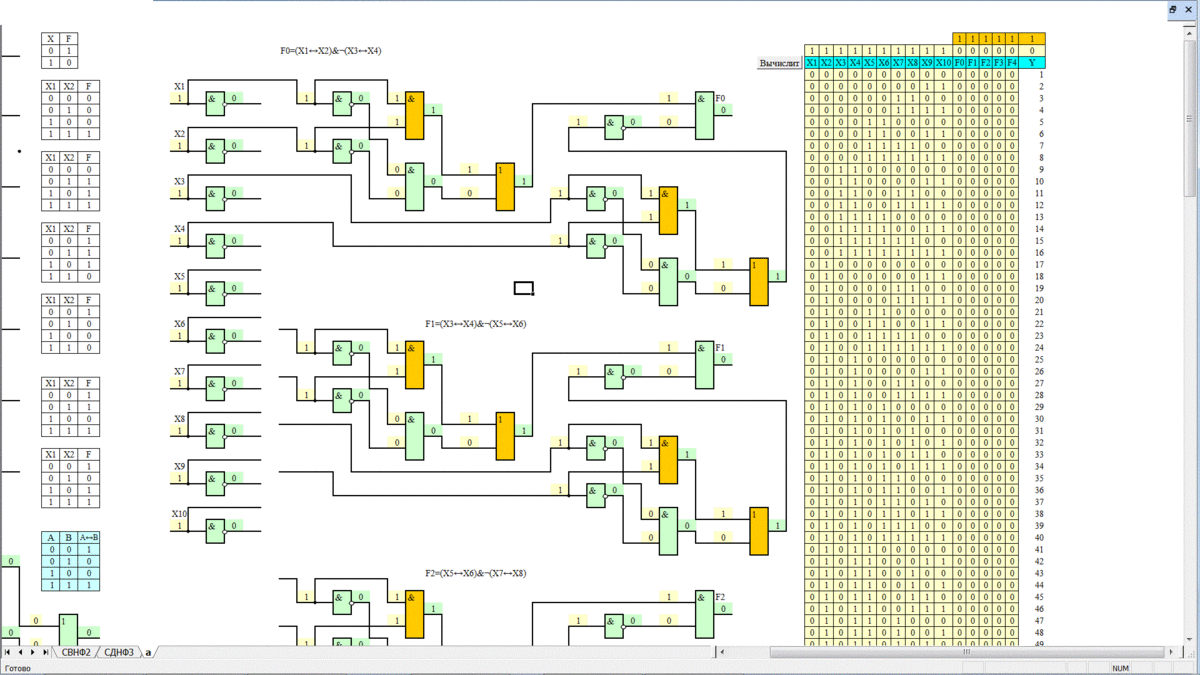Click the NUM indicator in status bar

(1120, 668)
